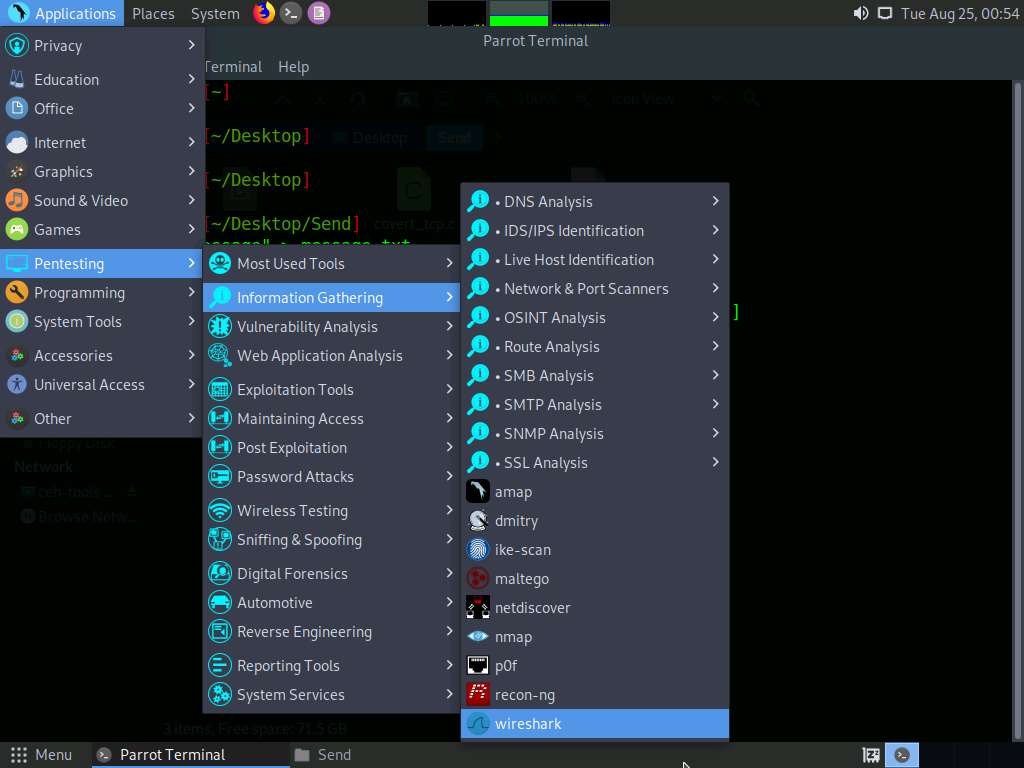The image size is (1024, 768).
Task: Click the clock showing Tue Aug 25
Action: pos(959,13)
